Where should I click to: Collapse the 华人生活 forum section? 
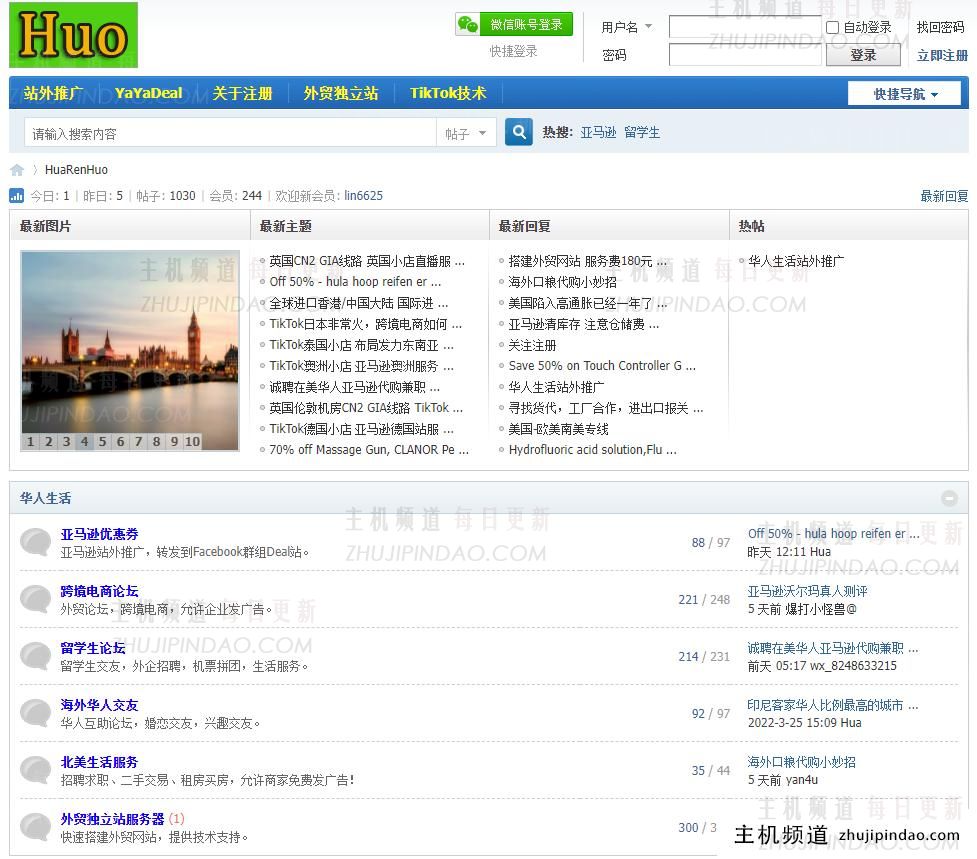pyautogui.click(x=948, y=498)
